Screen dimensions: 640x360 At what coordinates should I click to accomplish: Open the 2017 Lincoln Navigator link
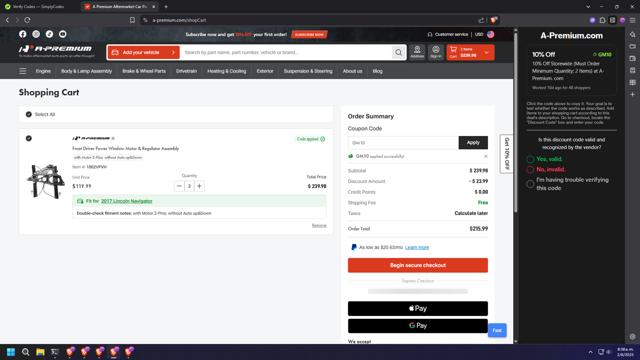(x=127, y=201)
